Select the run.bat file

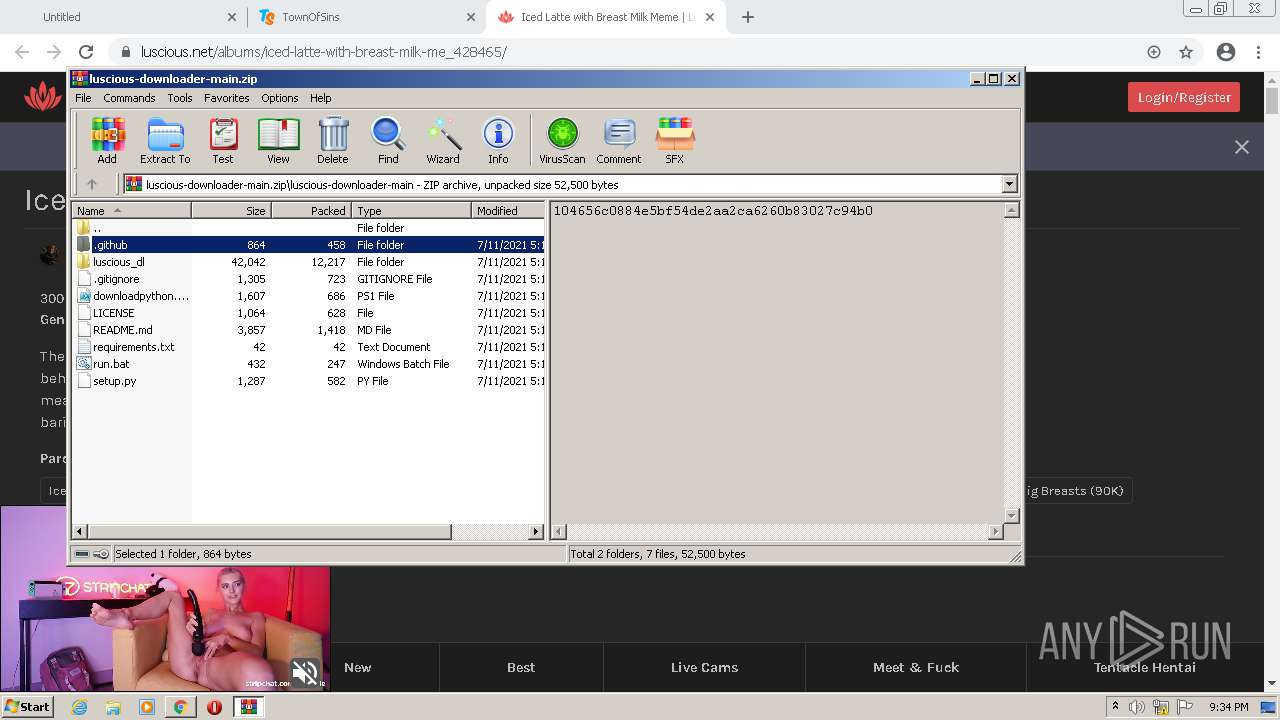point(308,364)
